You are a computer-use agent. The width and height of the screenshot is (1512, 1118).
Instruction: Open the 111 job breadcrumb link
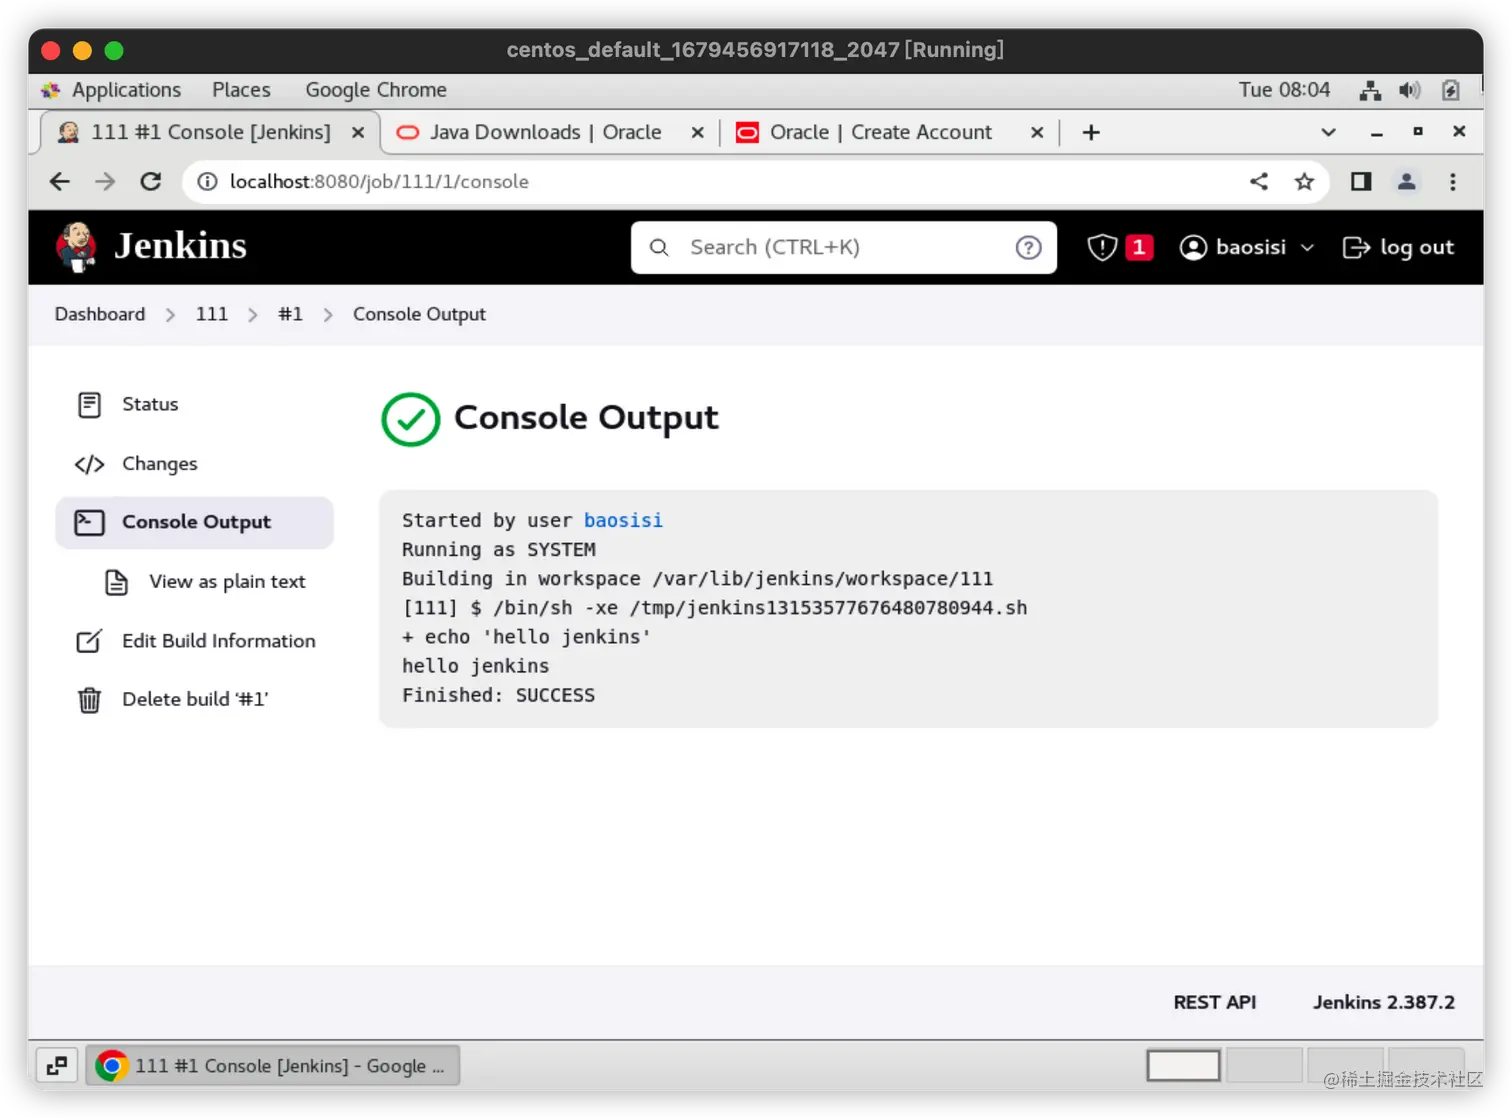212,314
